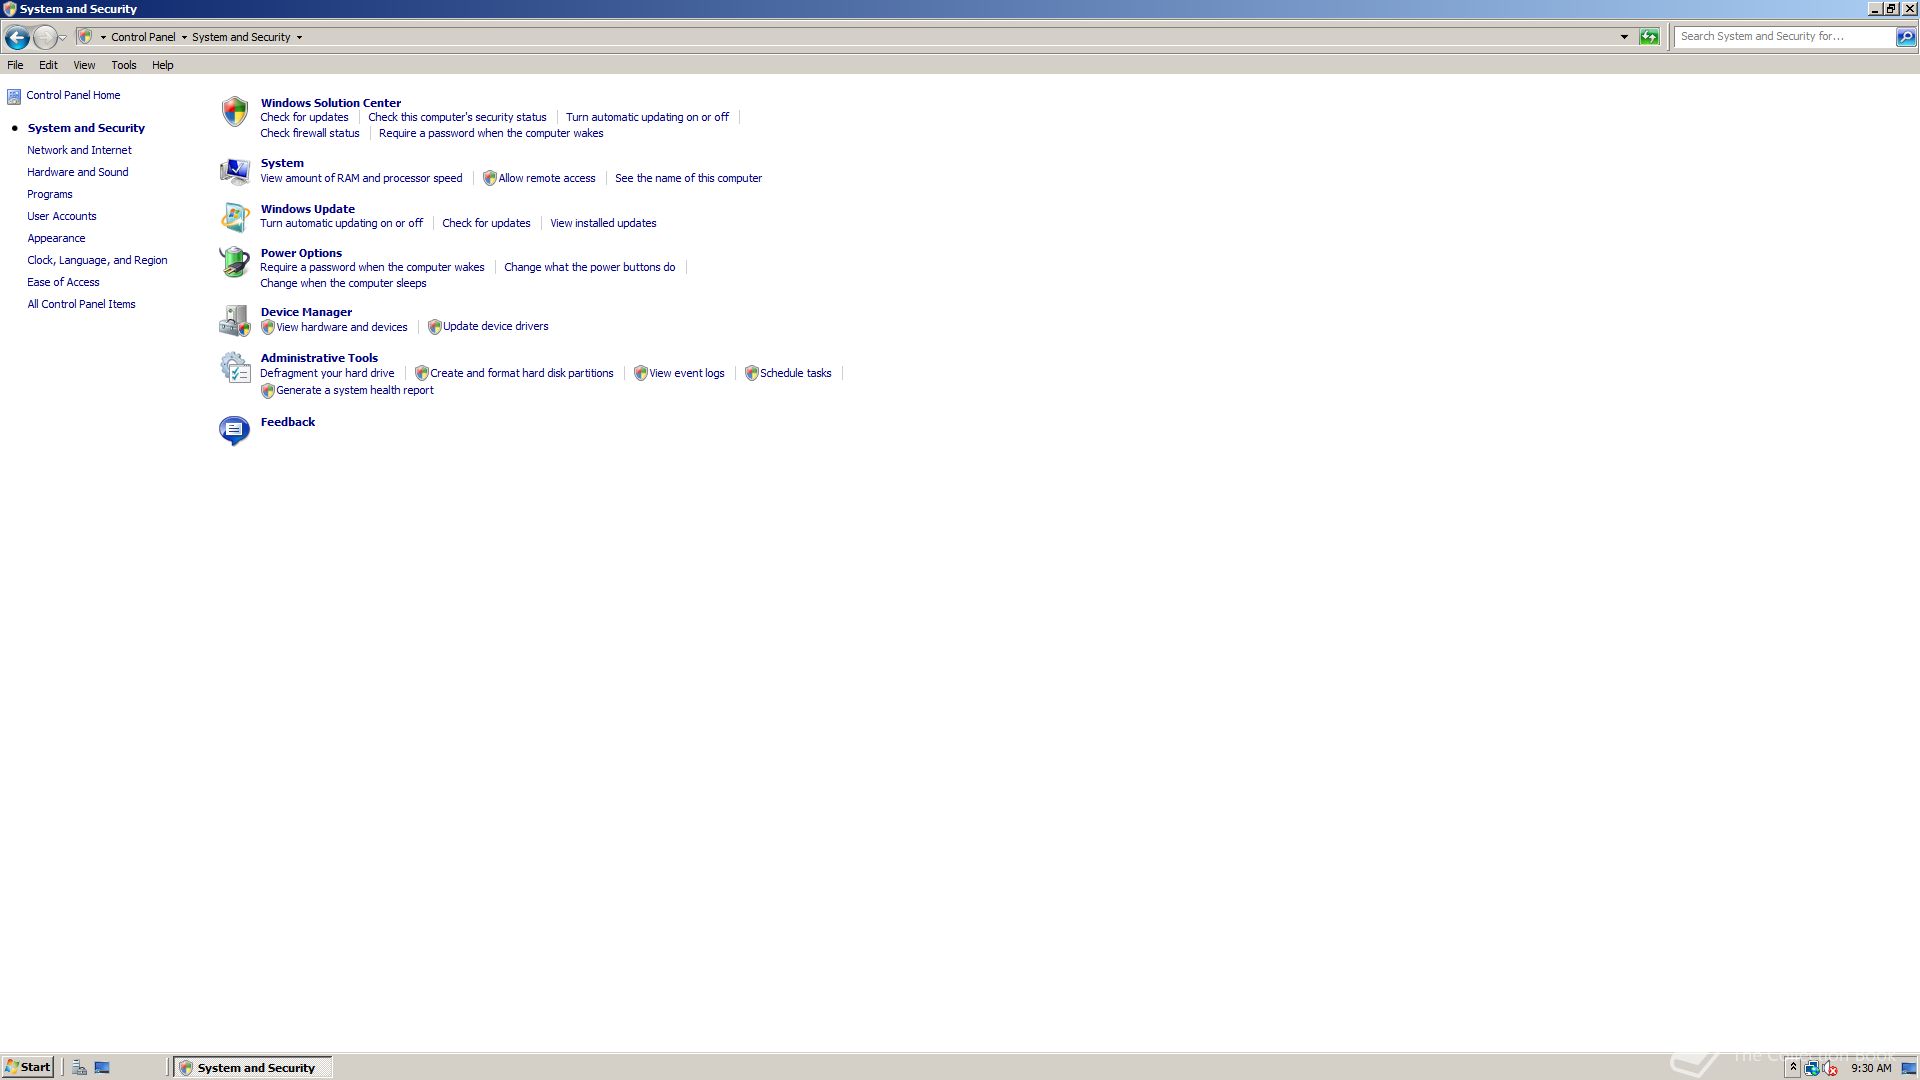This screenshot has height=1080, width=1920.
Task: Click Show Desktop quick launch icon
Action: (102, 1067)
